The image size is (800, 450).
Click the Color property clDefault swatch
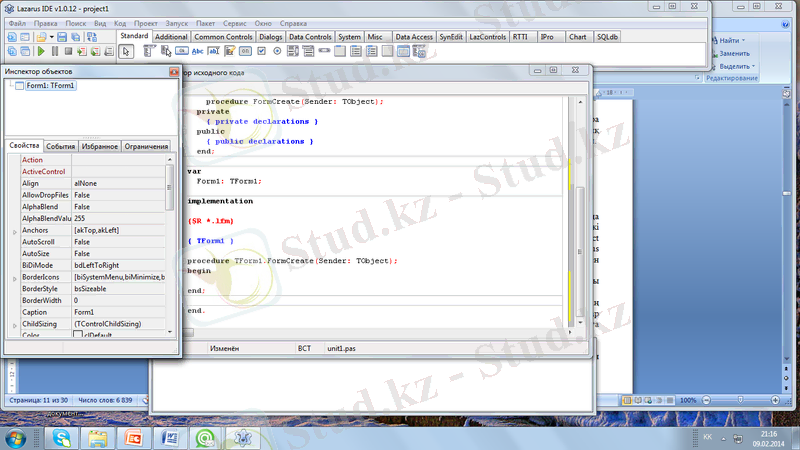tap(78, 336)
